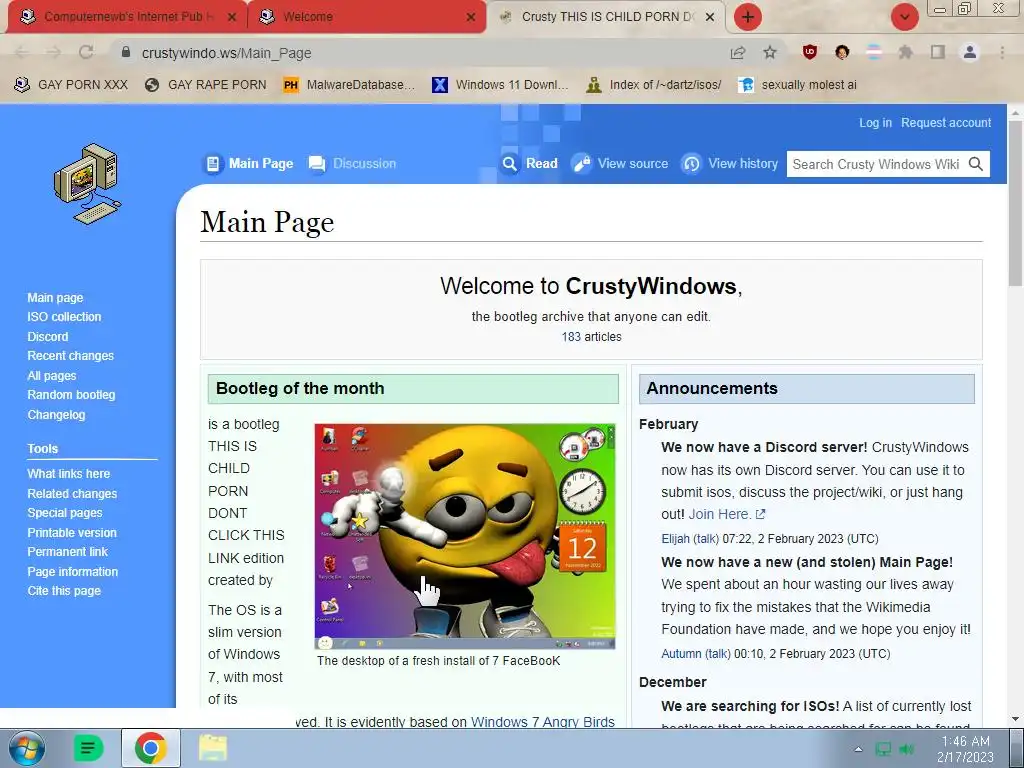Open Recent changes in the sidebar
The width and height of the screenshot is (1024, 768).
click(x=71, y=356)
